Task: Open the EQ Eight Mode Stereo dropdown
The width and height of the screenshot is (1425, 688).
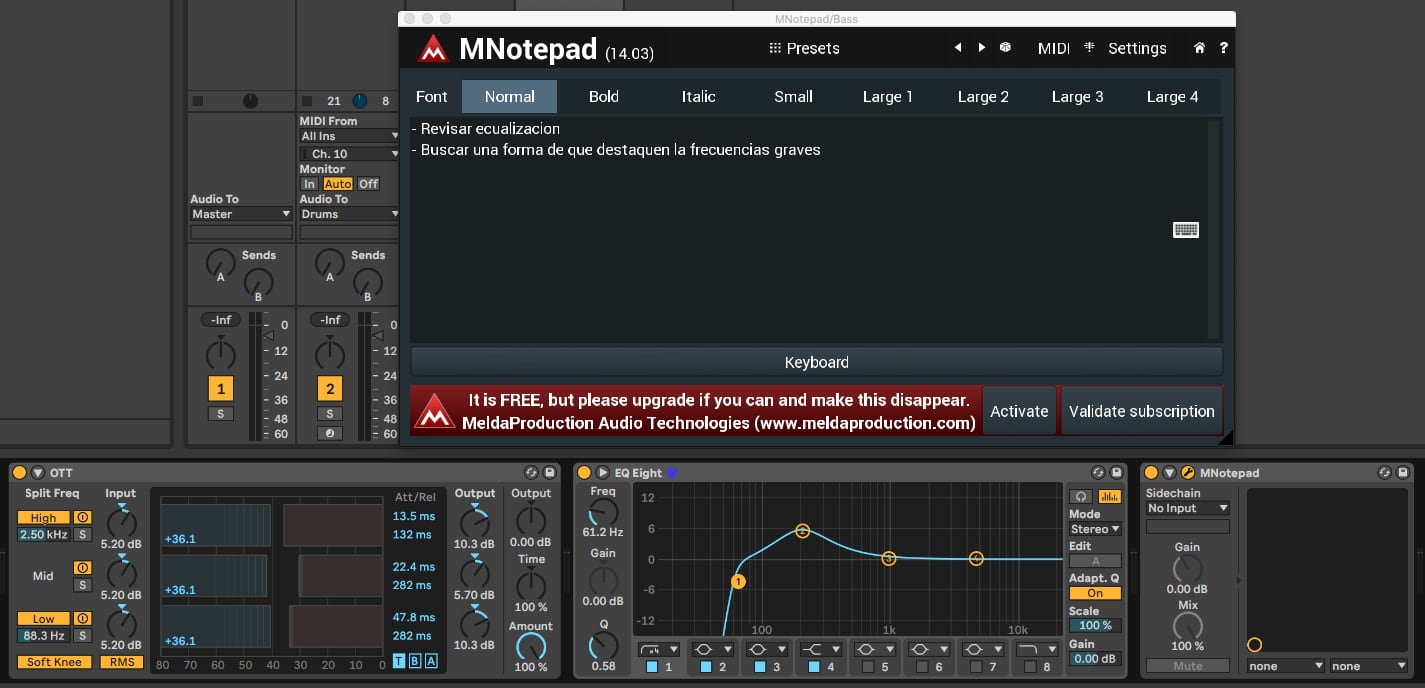Action: (1095, 529)
